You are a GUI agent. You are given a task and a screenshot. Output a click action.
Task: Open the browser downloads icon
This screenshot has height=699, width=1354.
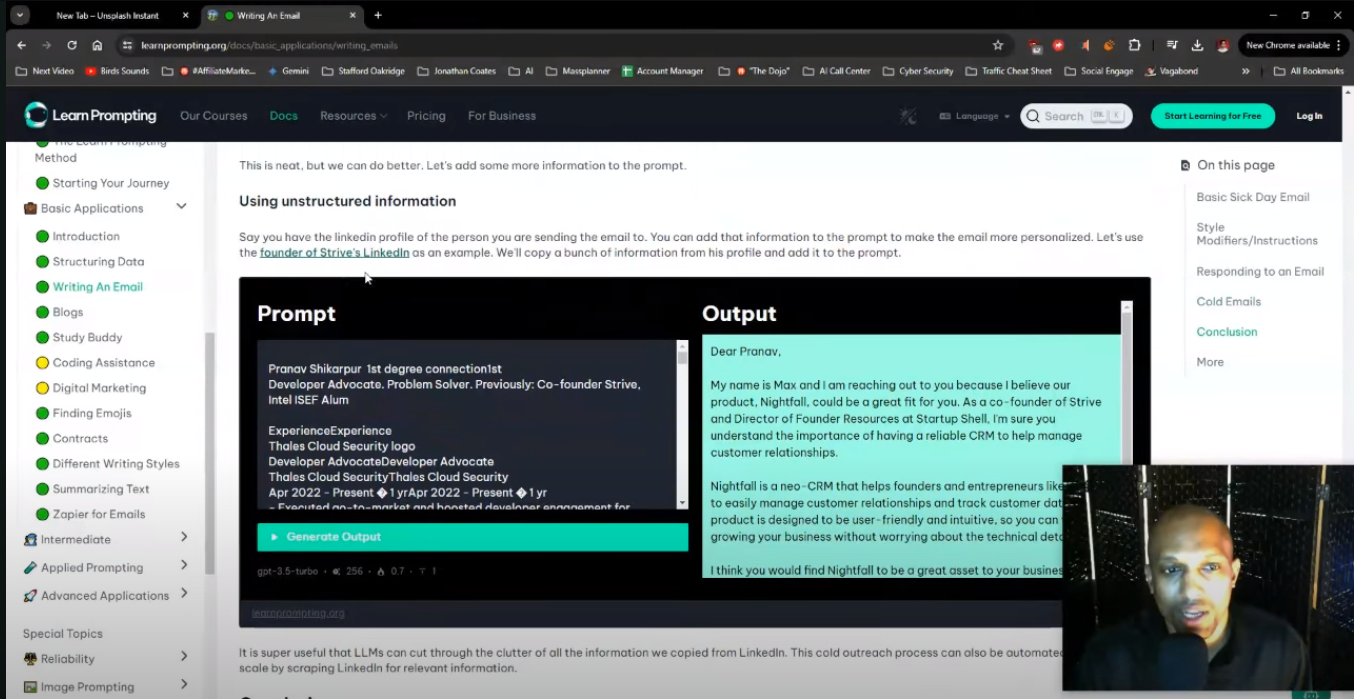pyautogui.click(x=1197, y=45)
